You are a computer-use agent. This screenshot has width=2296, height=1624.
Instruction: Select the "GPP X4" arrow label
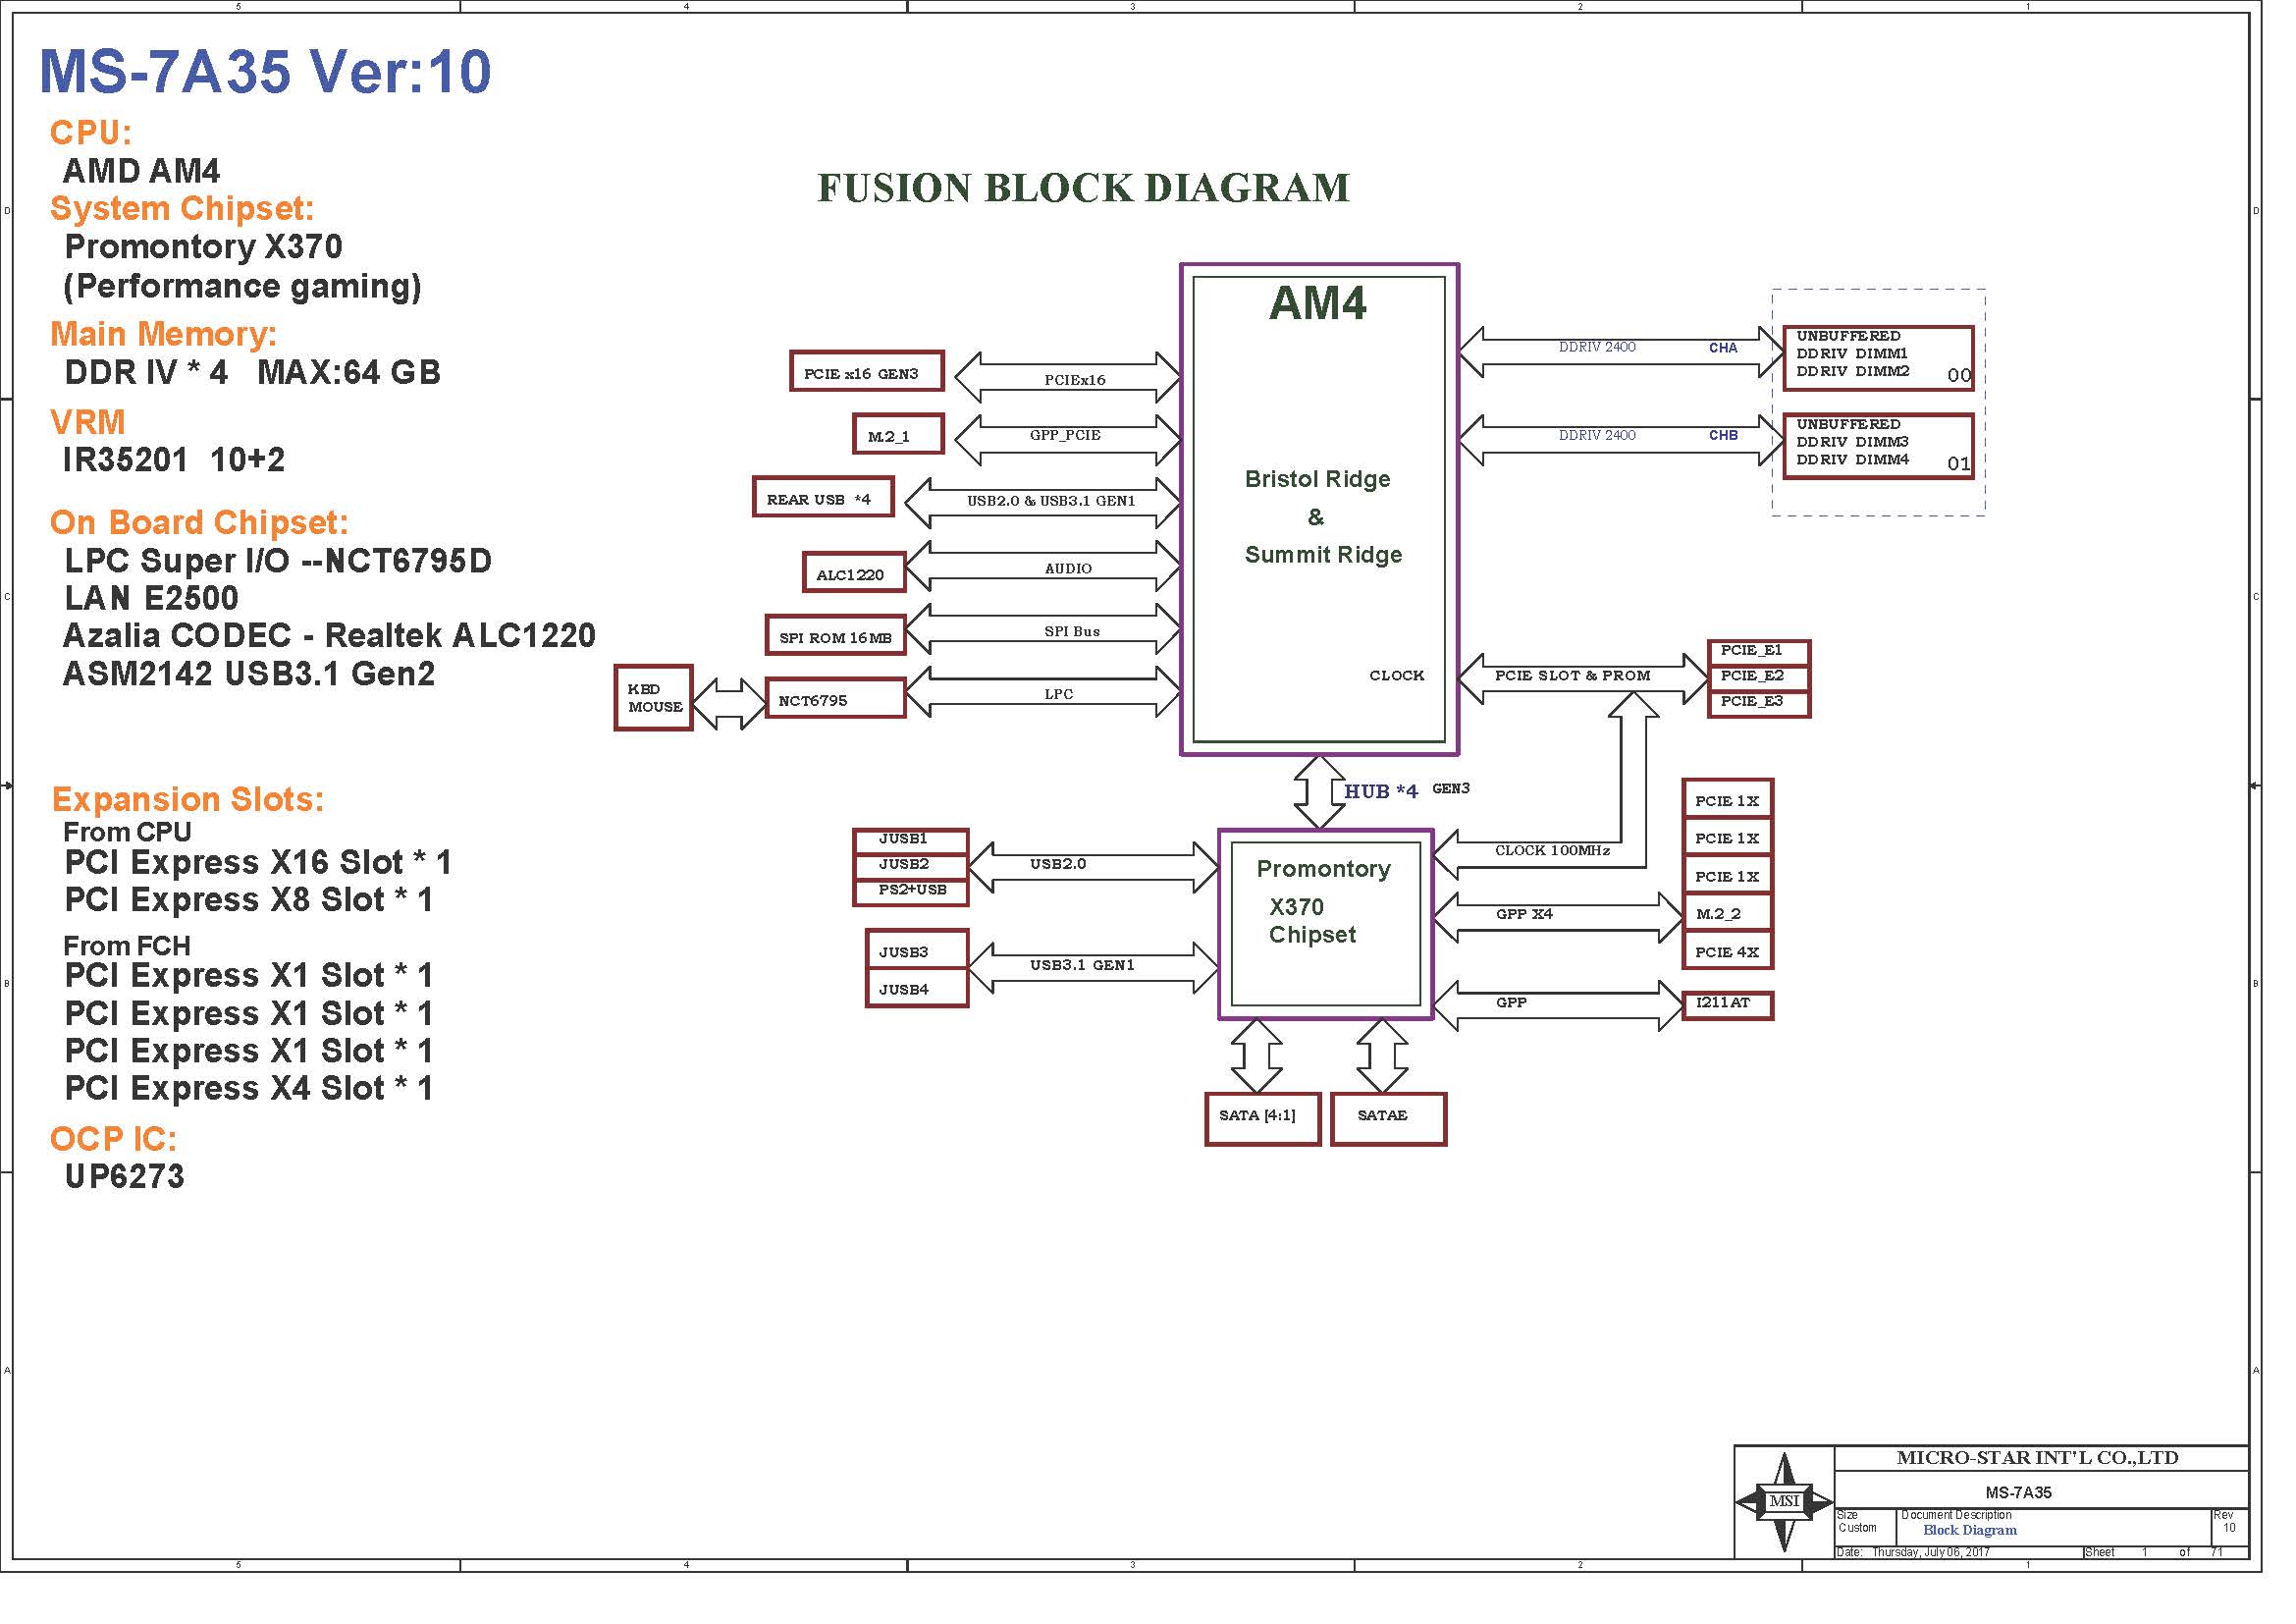pos(1524,914)
